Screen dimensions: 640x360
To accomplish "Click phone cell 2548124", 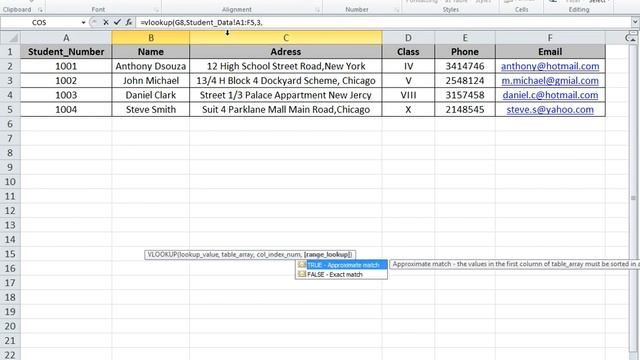I will [x=465, y=80].
